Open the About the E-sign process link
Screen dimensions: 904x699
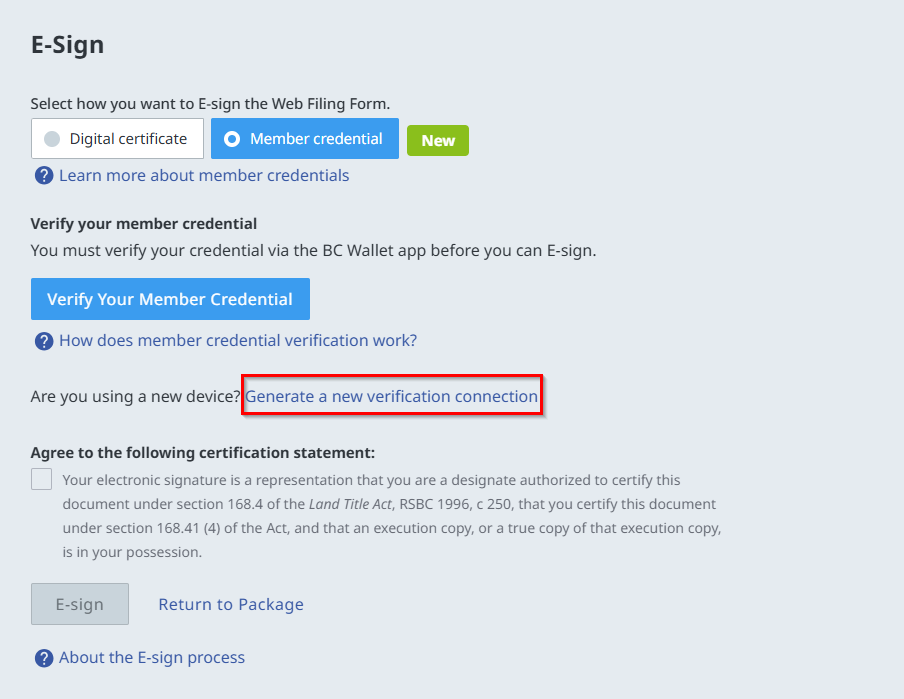(x=152, y=658)
